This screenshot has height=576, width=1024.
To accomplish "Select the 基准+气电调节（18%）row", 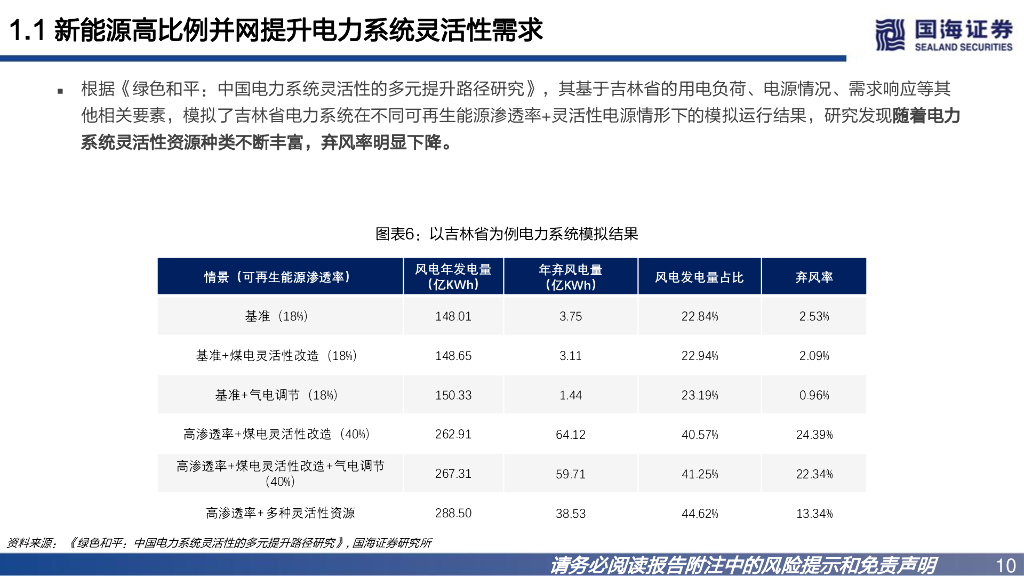I will point(279,394).
